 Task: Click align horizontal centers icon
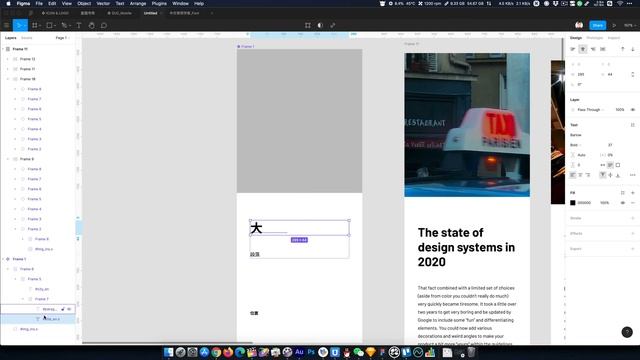583,49
